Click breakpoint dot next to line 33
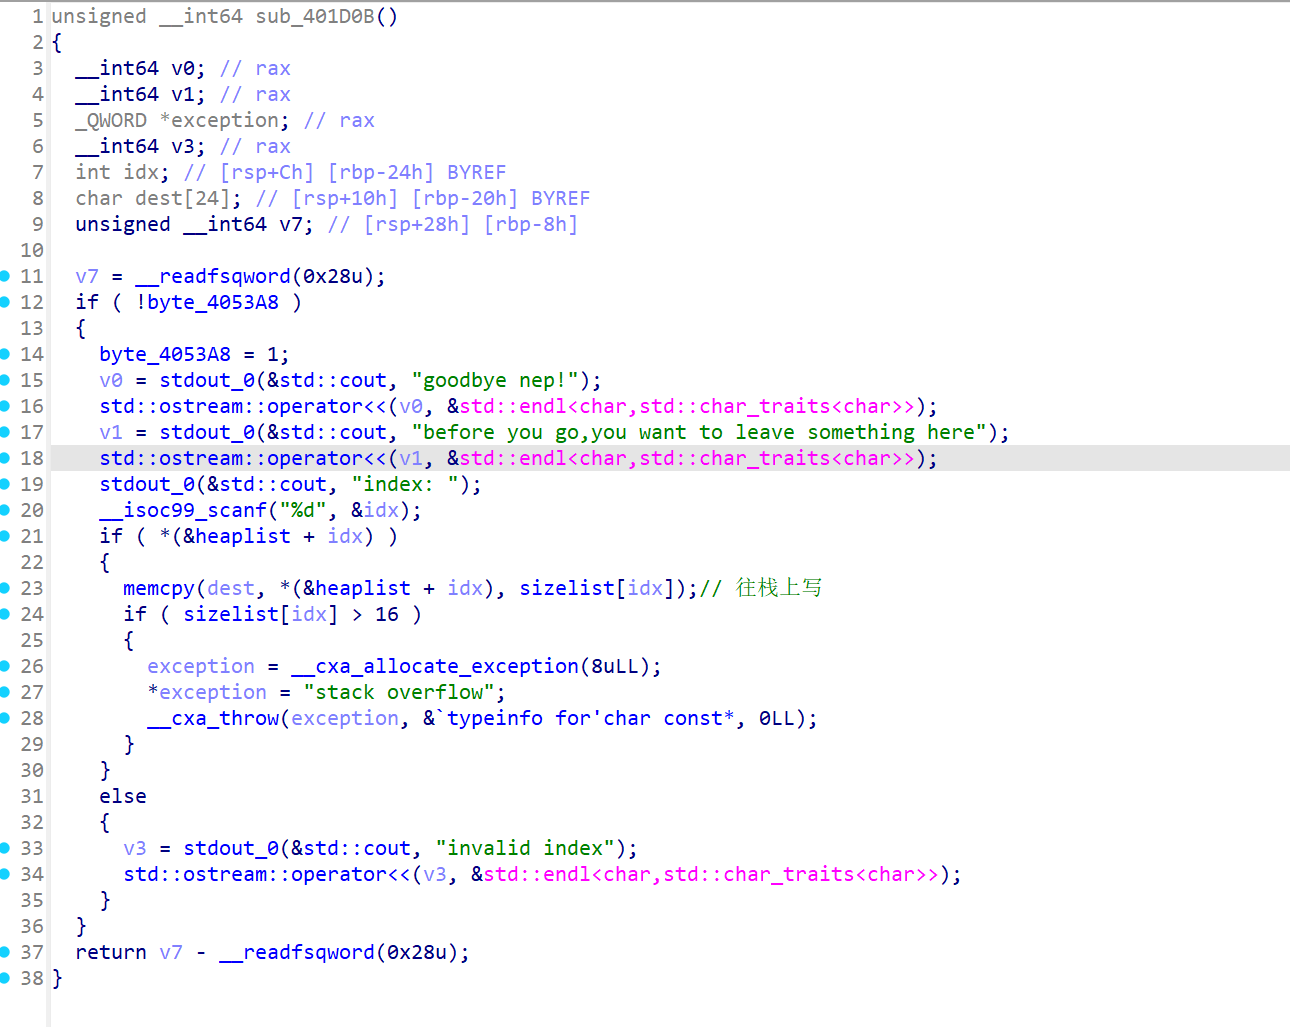 [5, 847]
